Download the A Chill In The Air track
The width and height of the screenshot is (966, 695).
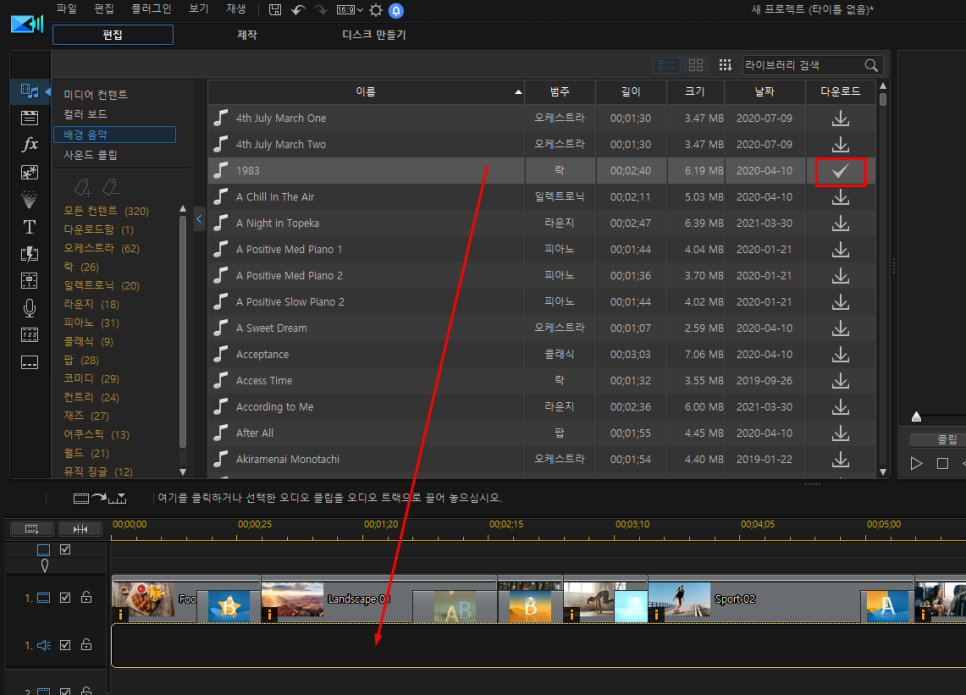click(840, 197)
